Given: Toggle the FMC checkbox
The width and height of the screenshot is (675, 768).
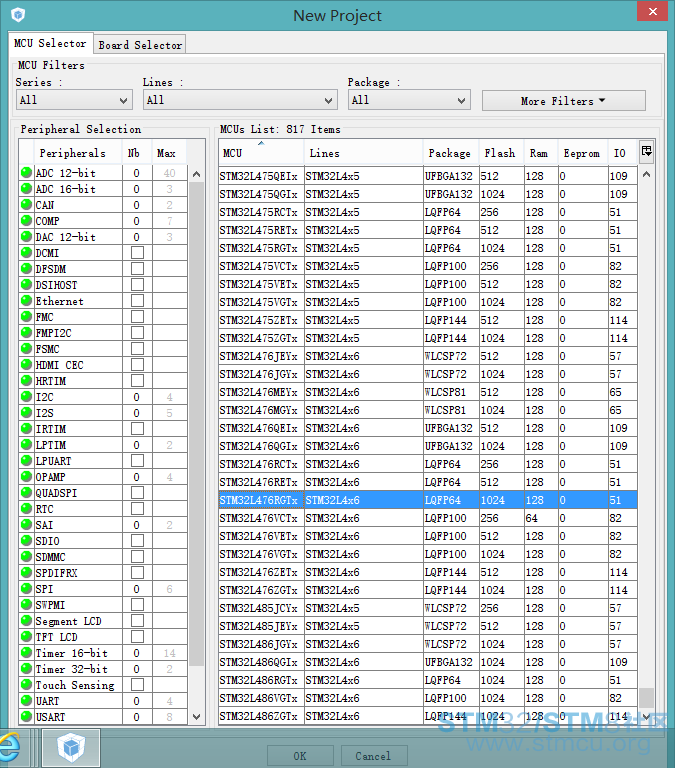Looking at the screenshot, I should click(x=138, y=316).
